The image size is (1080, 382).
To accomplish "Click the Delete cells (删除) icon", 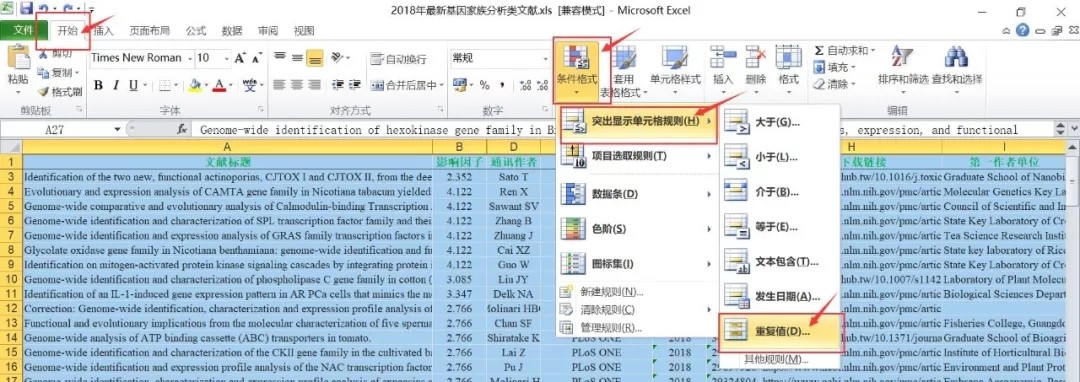I will [756, 58].
